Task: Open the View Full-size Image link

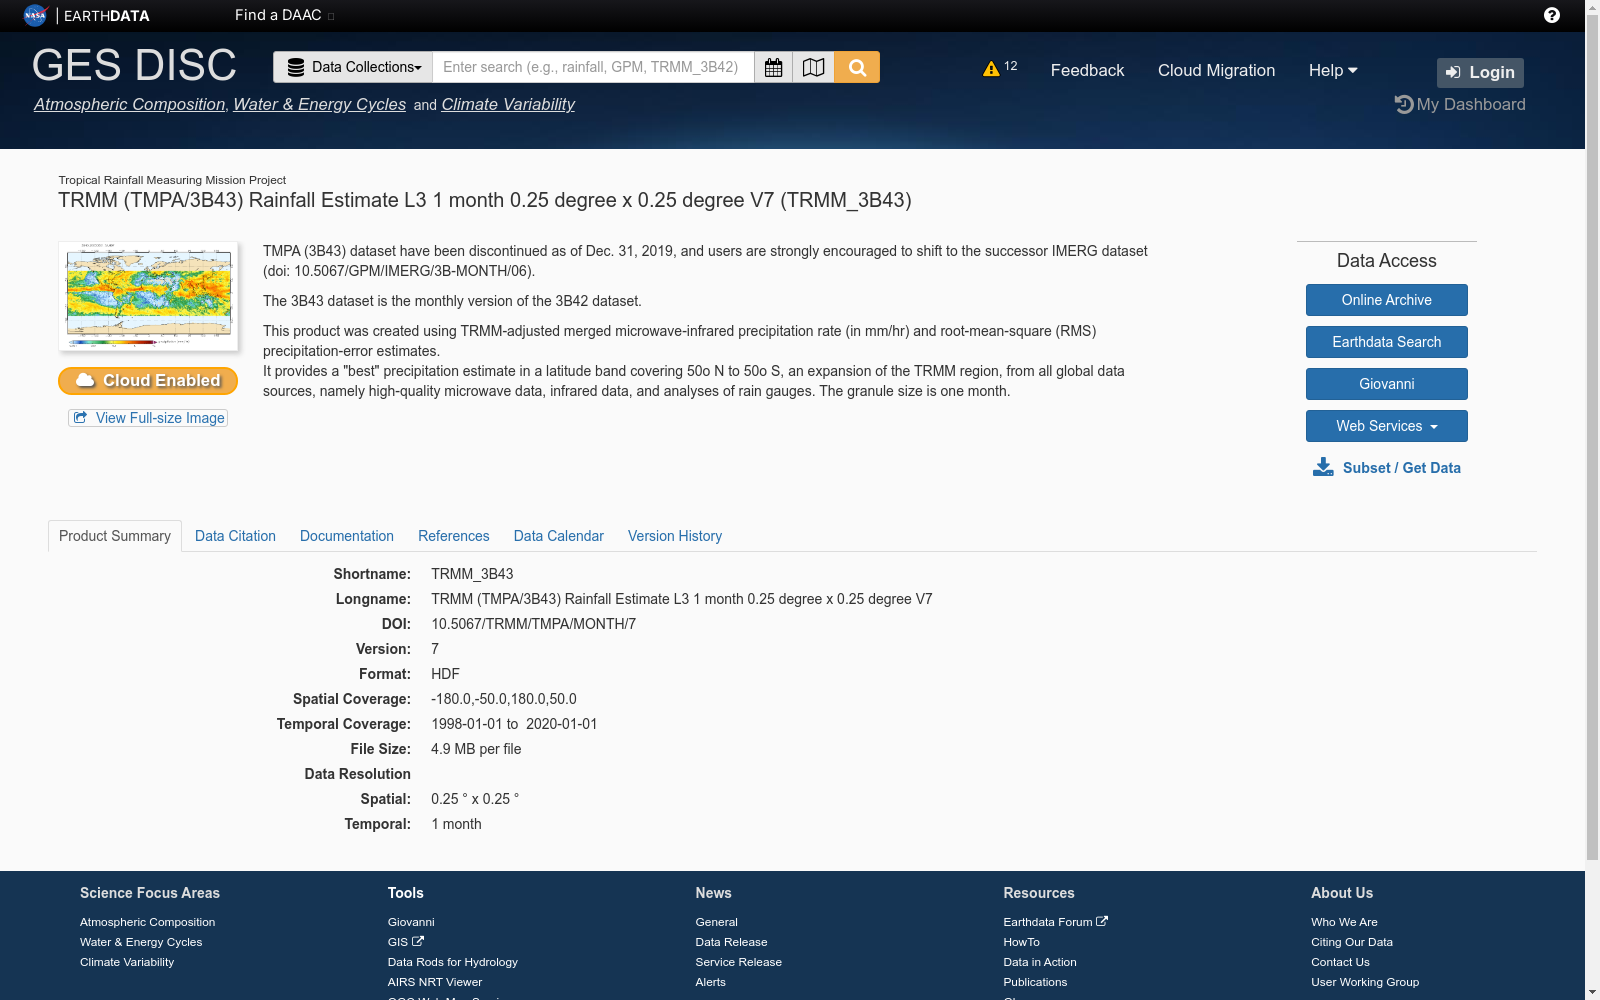Action: [x=148, y=418]
